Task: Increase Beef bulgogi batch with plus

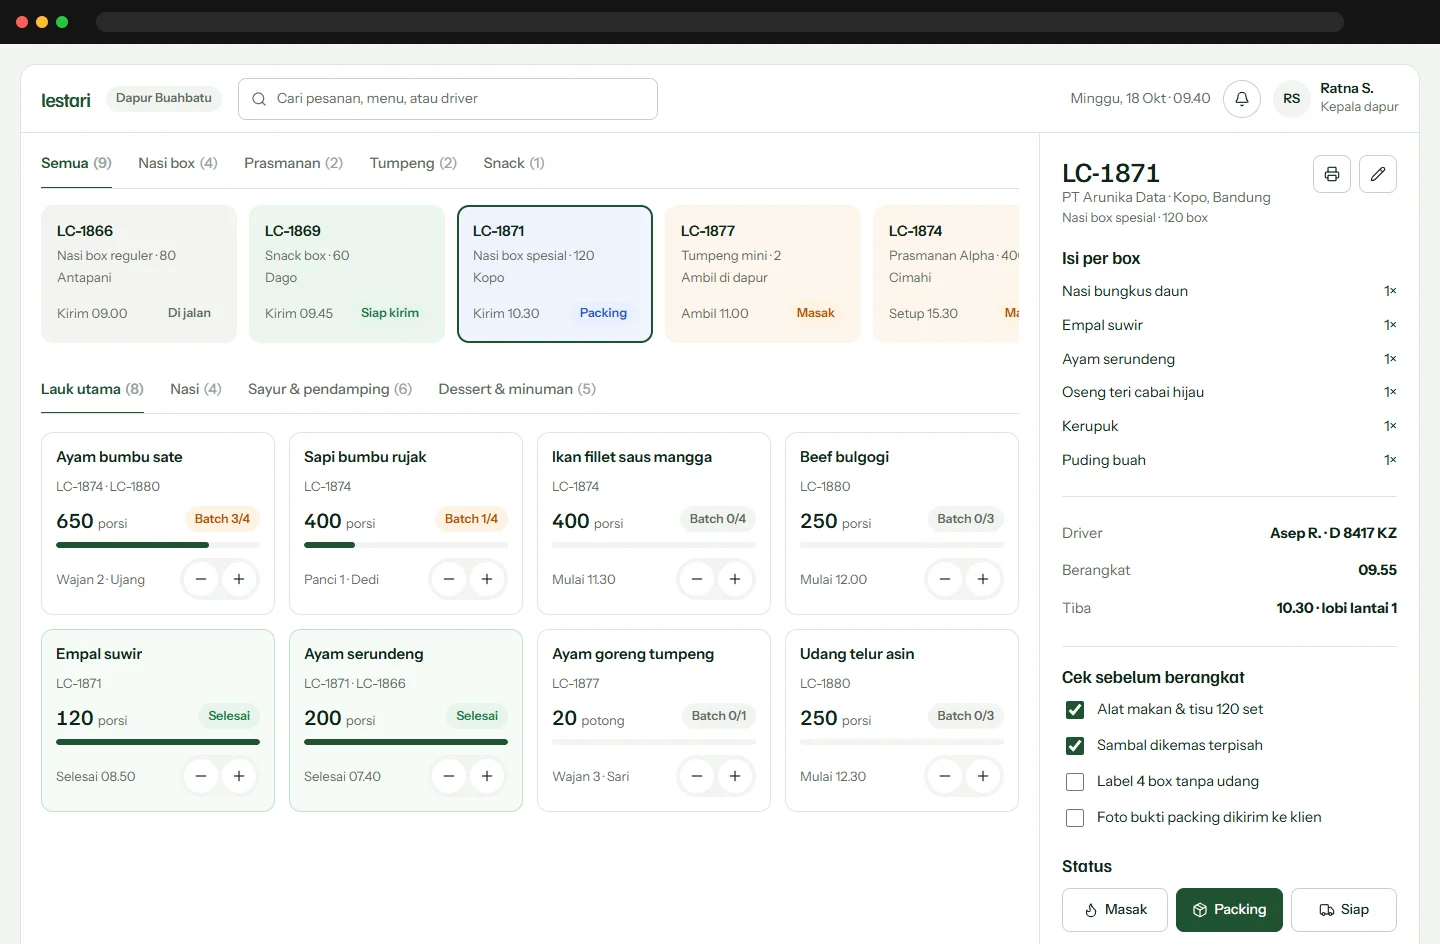Action: click(983, 579)
